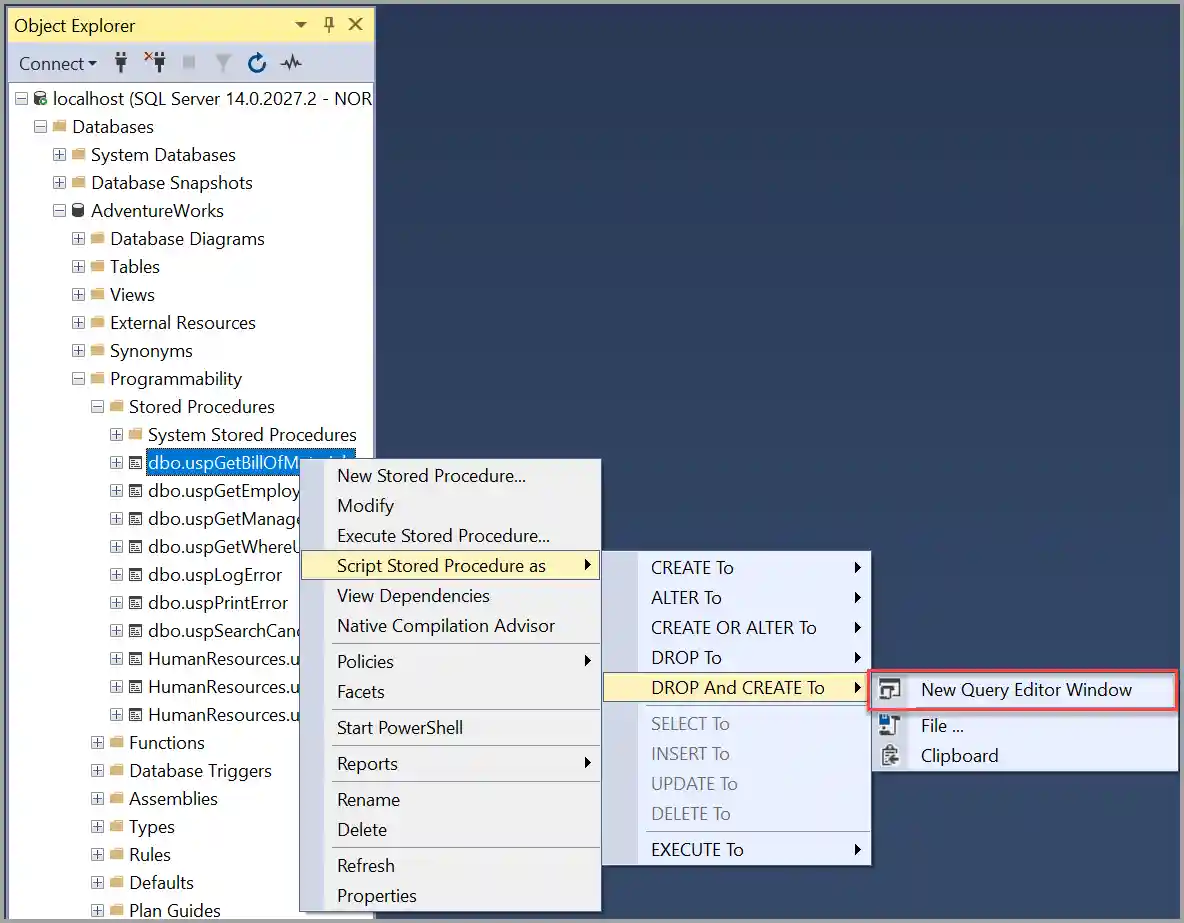This screenshot has width=1184, height=923.
Task: Click the stored procedure icon beside dbo.uspLogError
Action: [x=134, y=575]
